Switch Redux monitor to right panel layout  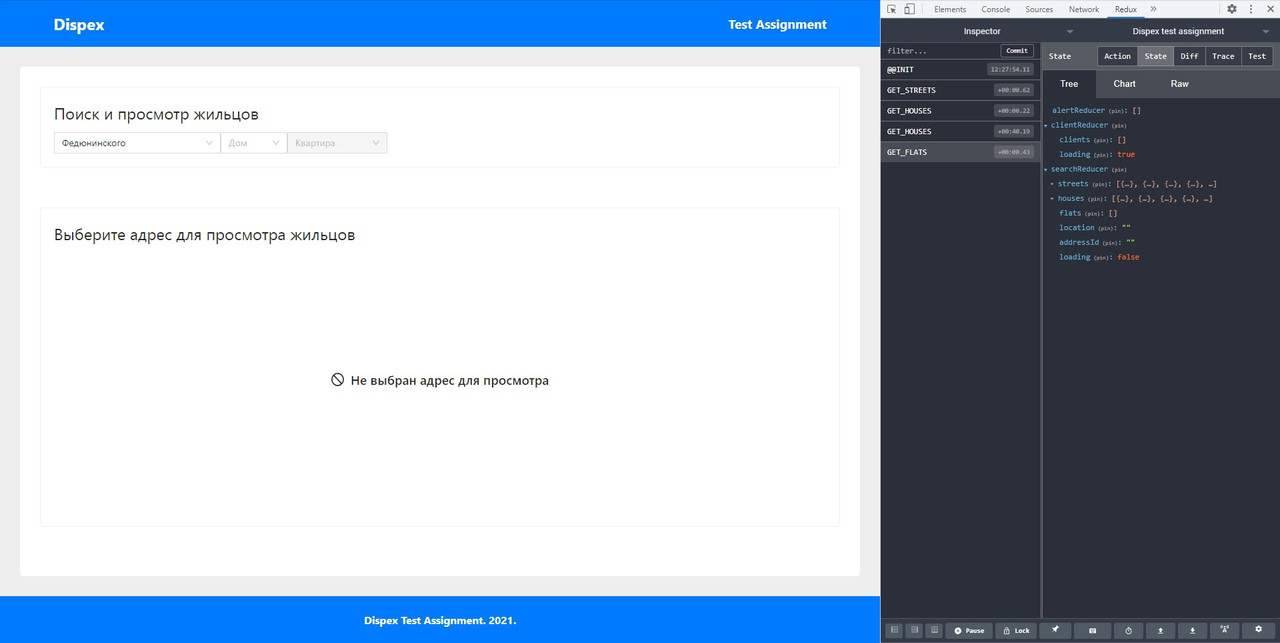pyautogui.click(x=914, y=630)
